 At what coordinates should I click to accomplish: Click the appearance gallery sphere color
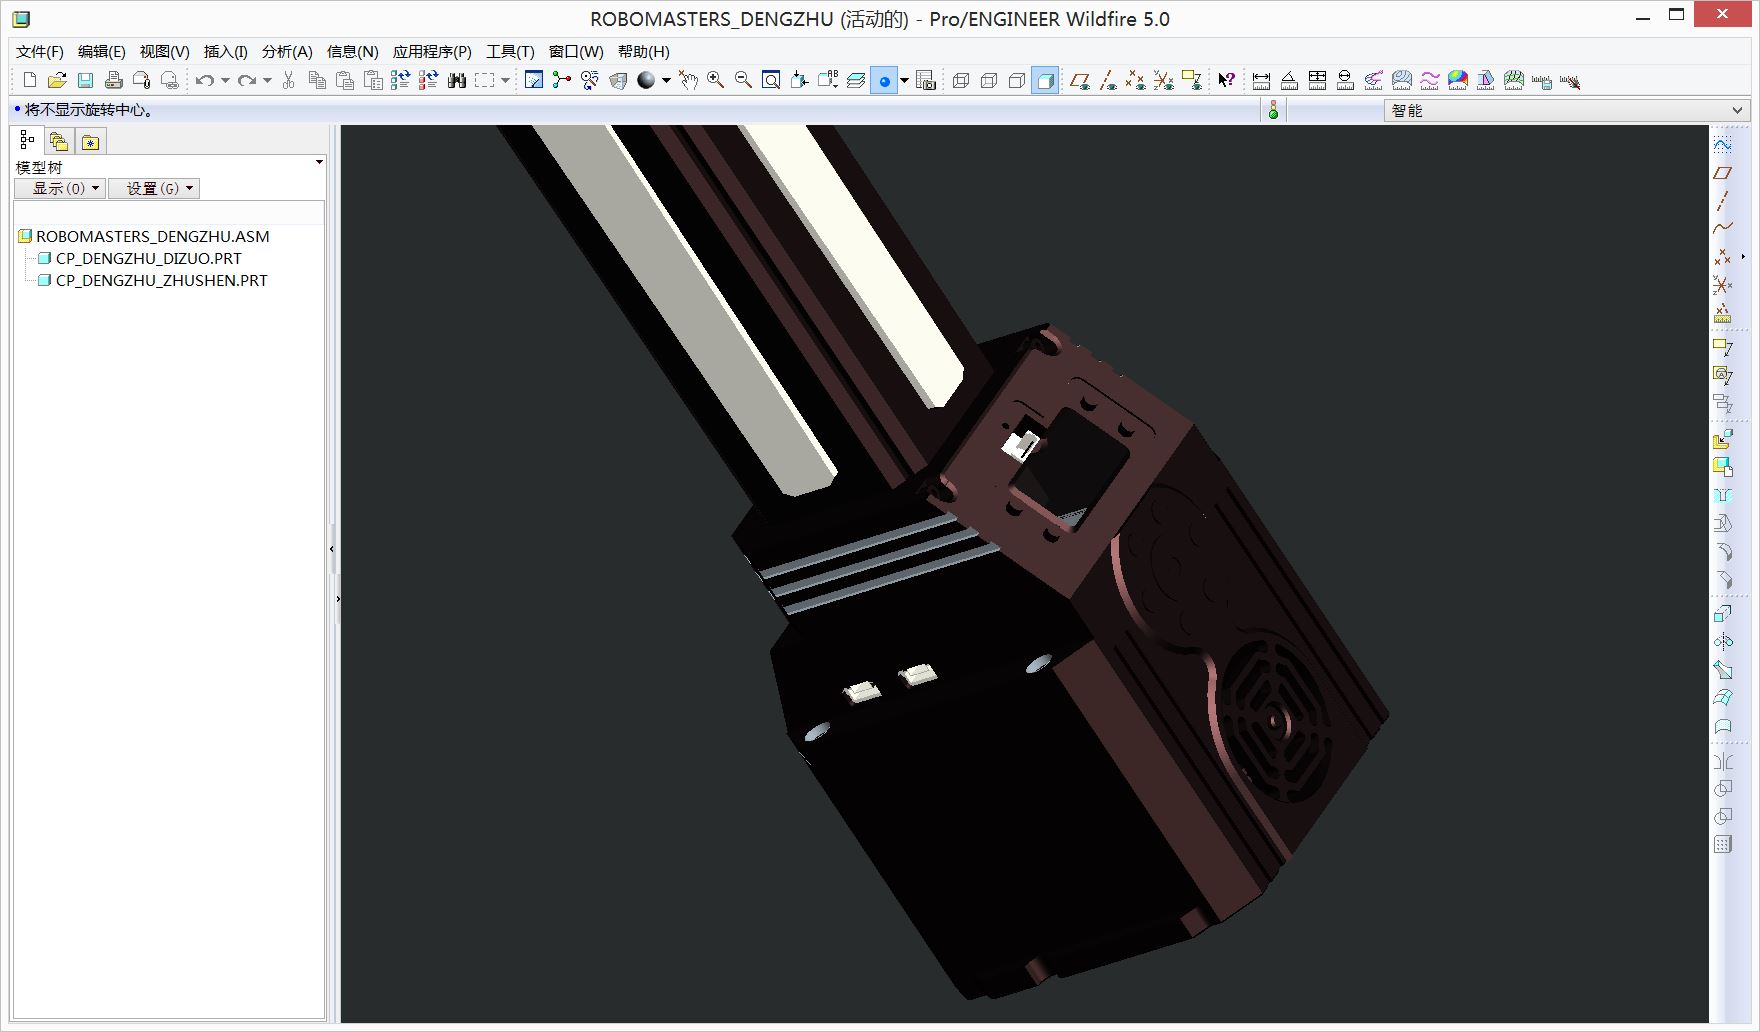pyautogui.click(x=646, y=80)
